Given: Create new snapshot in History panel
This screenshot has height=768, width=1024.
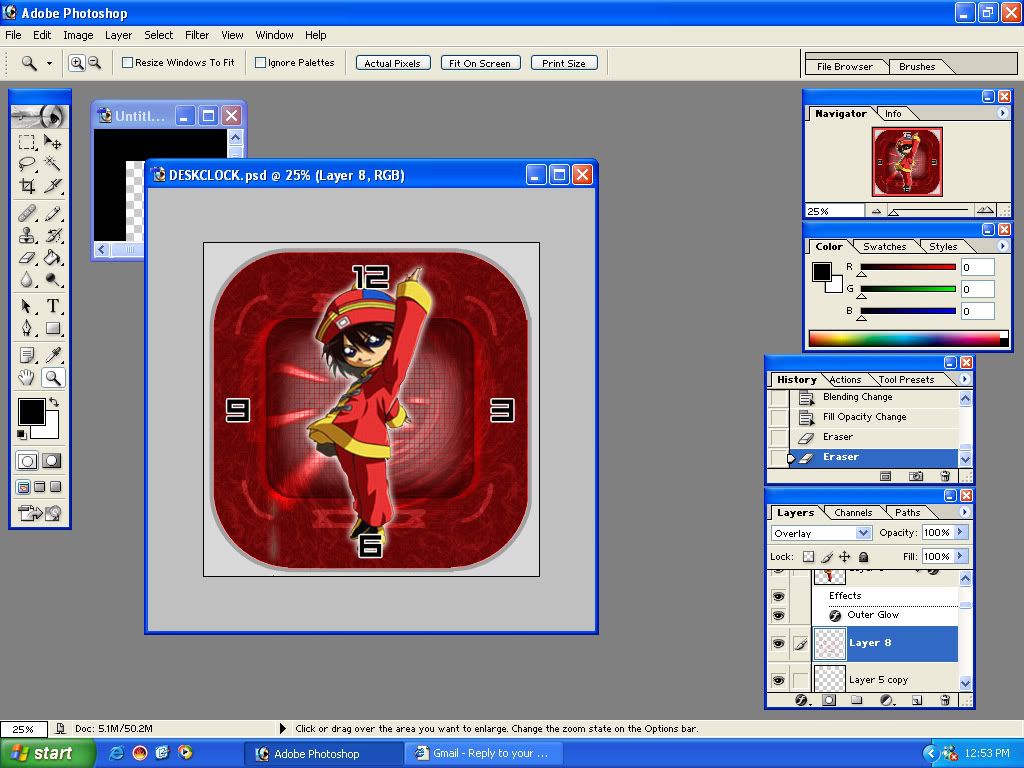Looking at the screenshot, I should tap(916, 476).
